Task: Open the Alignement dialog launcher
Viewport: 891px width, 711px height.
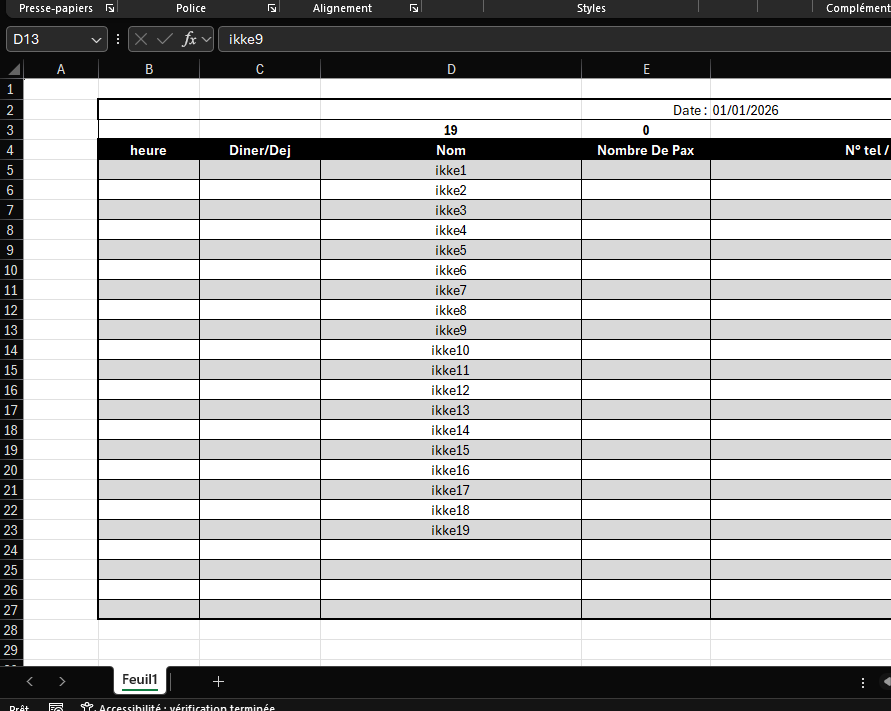Action: pyautogui.click(x=414, y=8)
